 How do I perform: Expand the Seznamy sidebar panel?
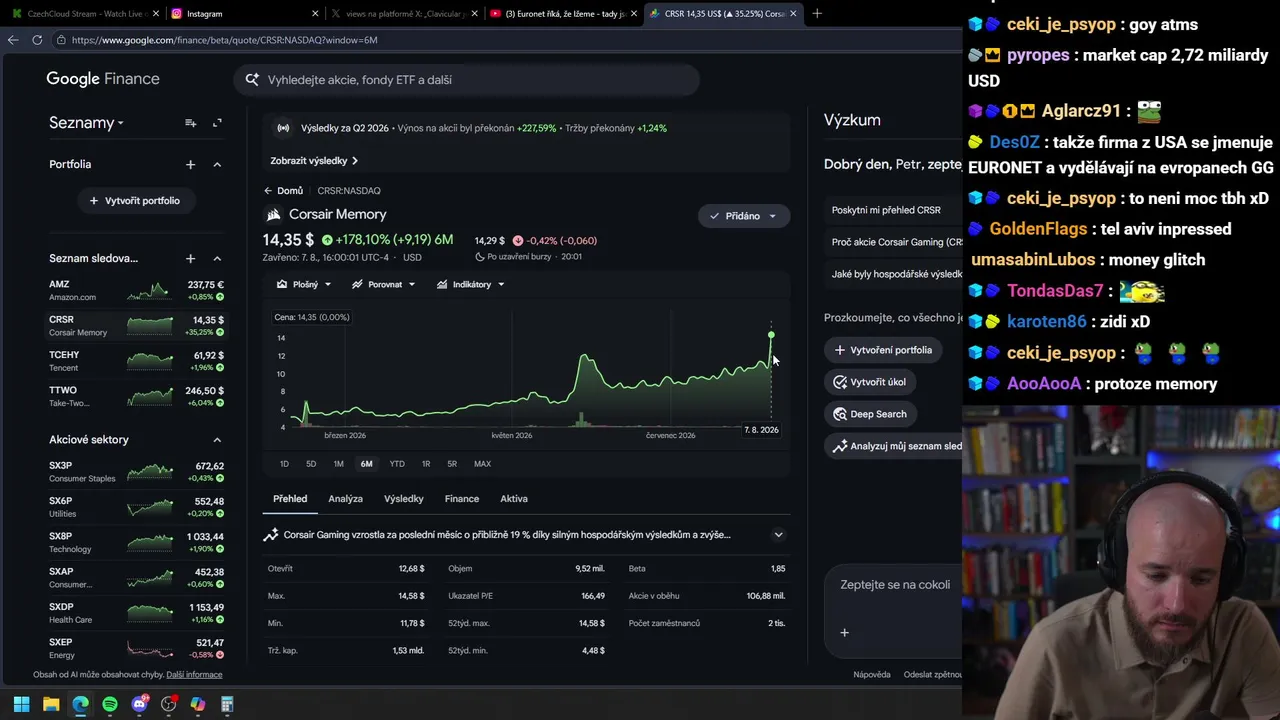click(217, 123)
